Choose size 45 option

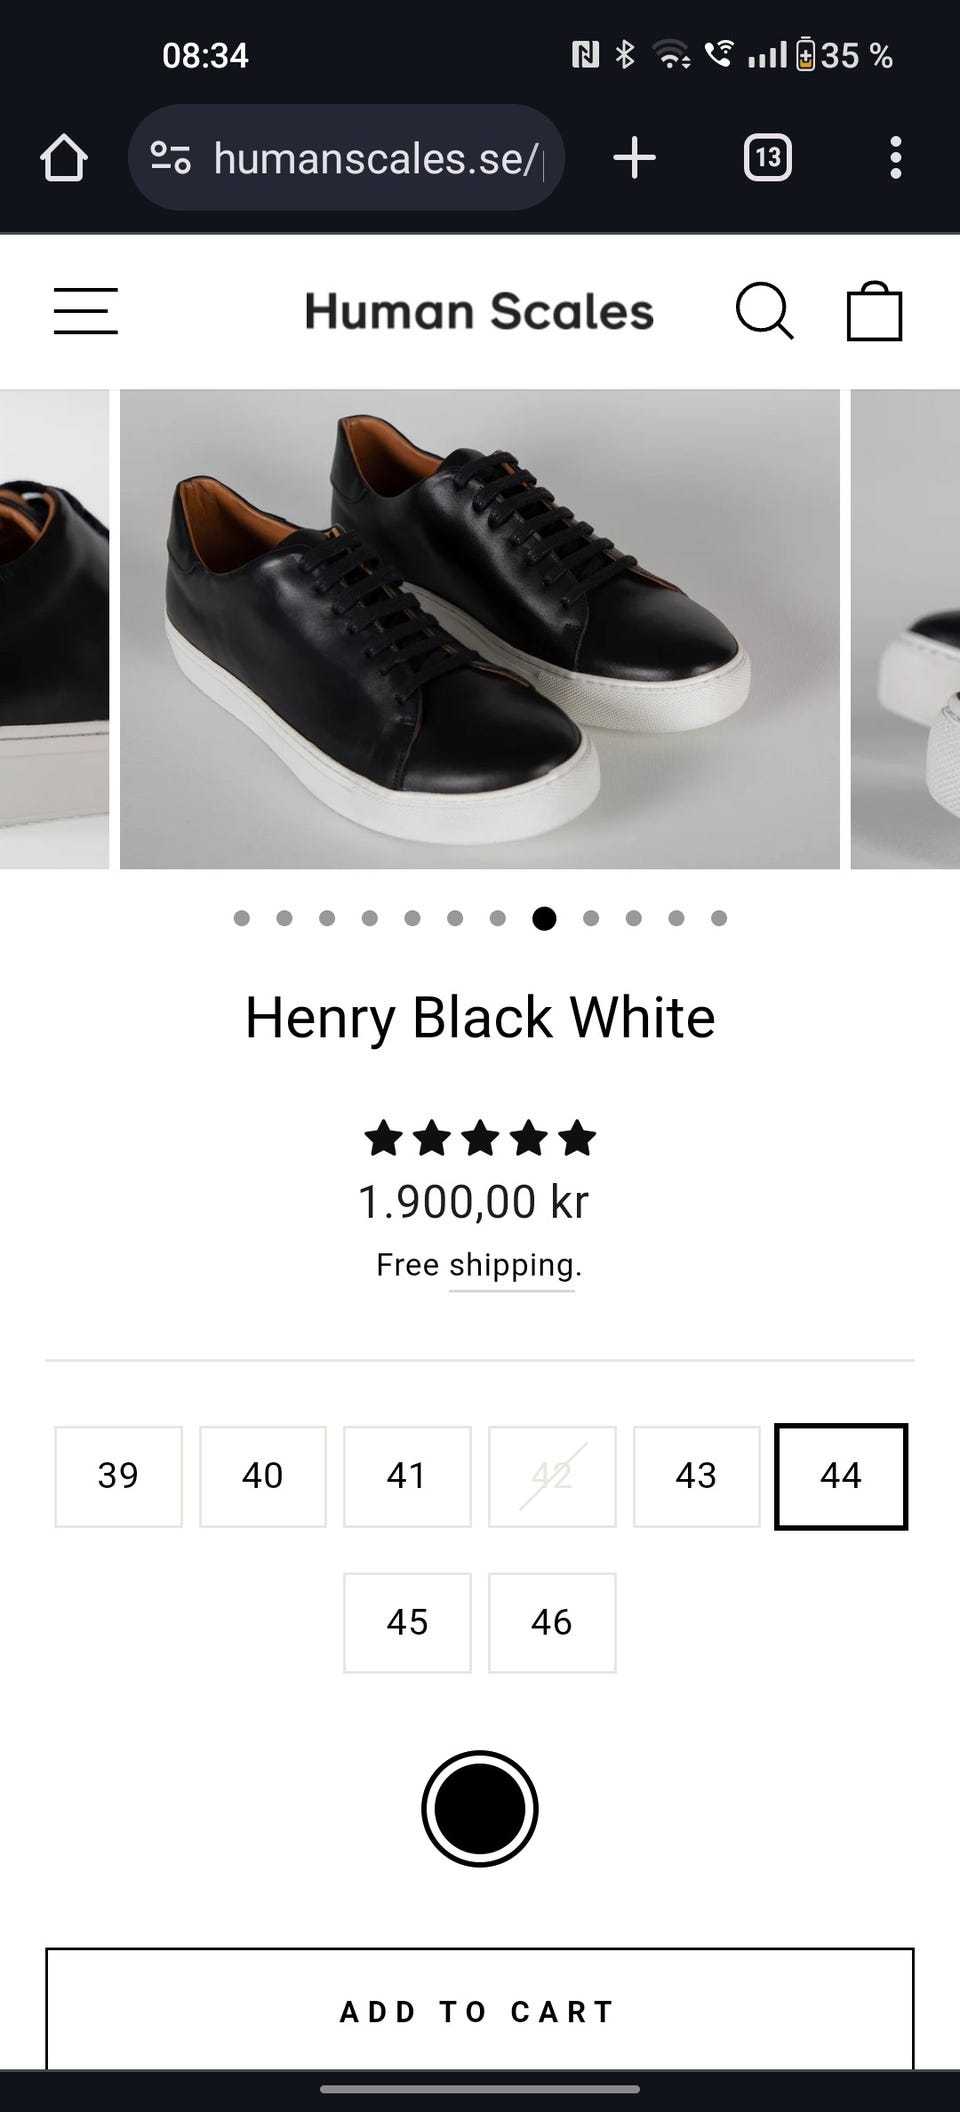(x=407, y=1622)
